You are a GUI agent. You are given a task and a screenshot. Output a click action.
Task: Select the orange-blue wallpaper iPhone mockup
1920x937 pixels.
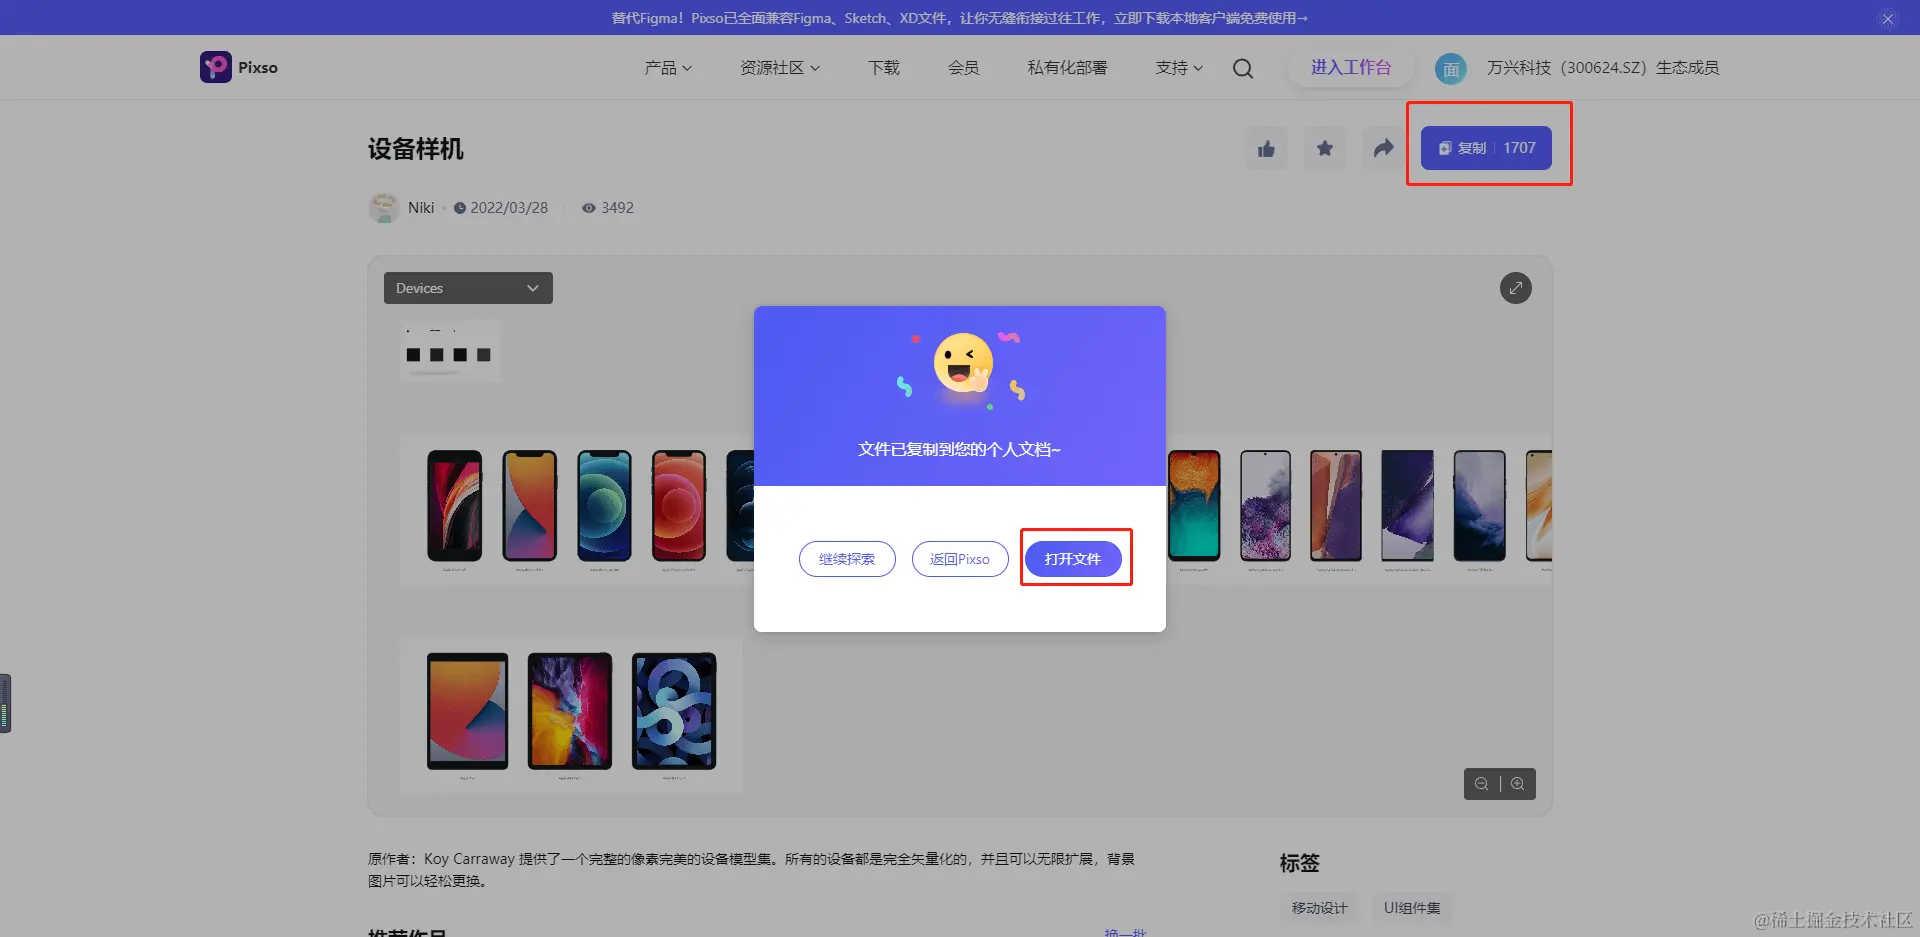[530, 506]
